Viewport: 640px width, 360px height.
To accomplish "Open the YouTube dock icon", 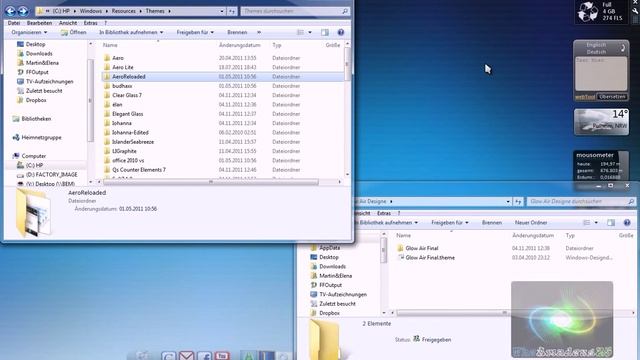I will tap(222, 356).
